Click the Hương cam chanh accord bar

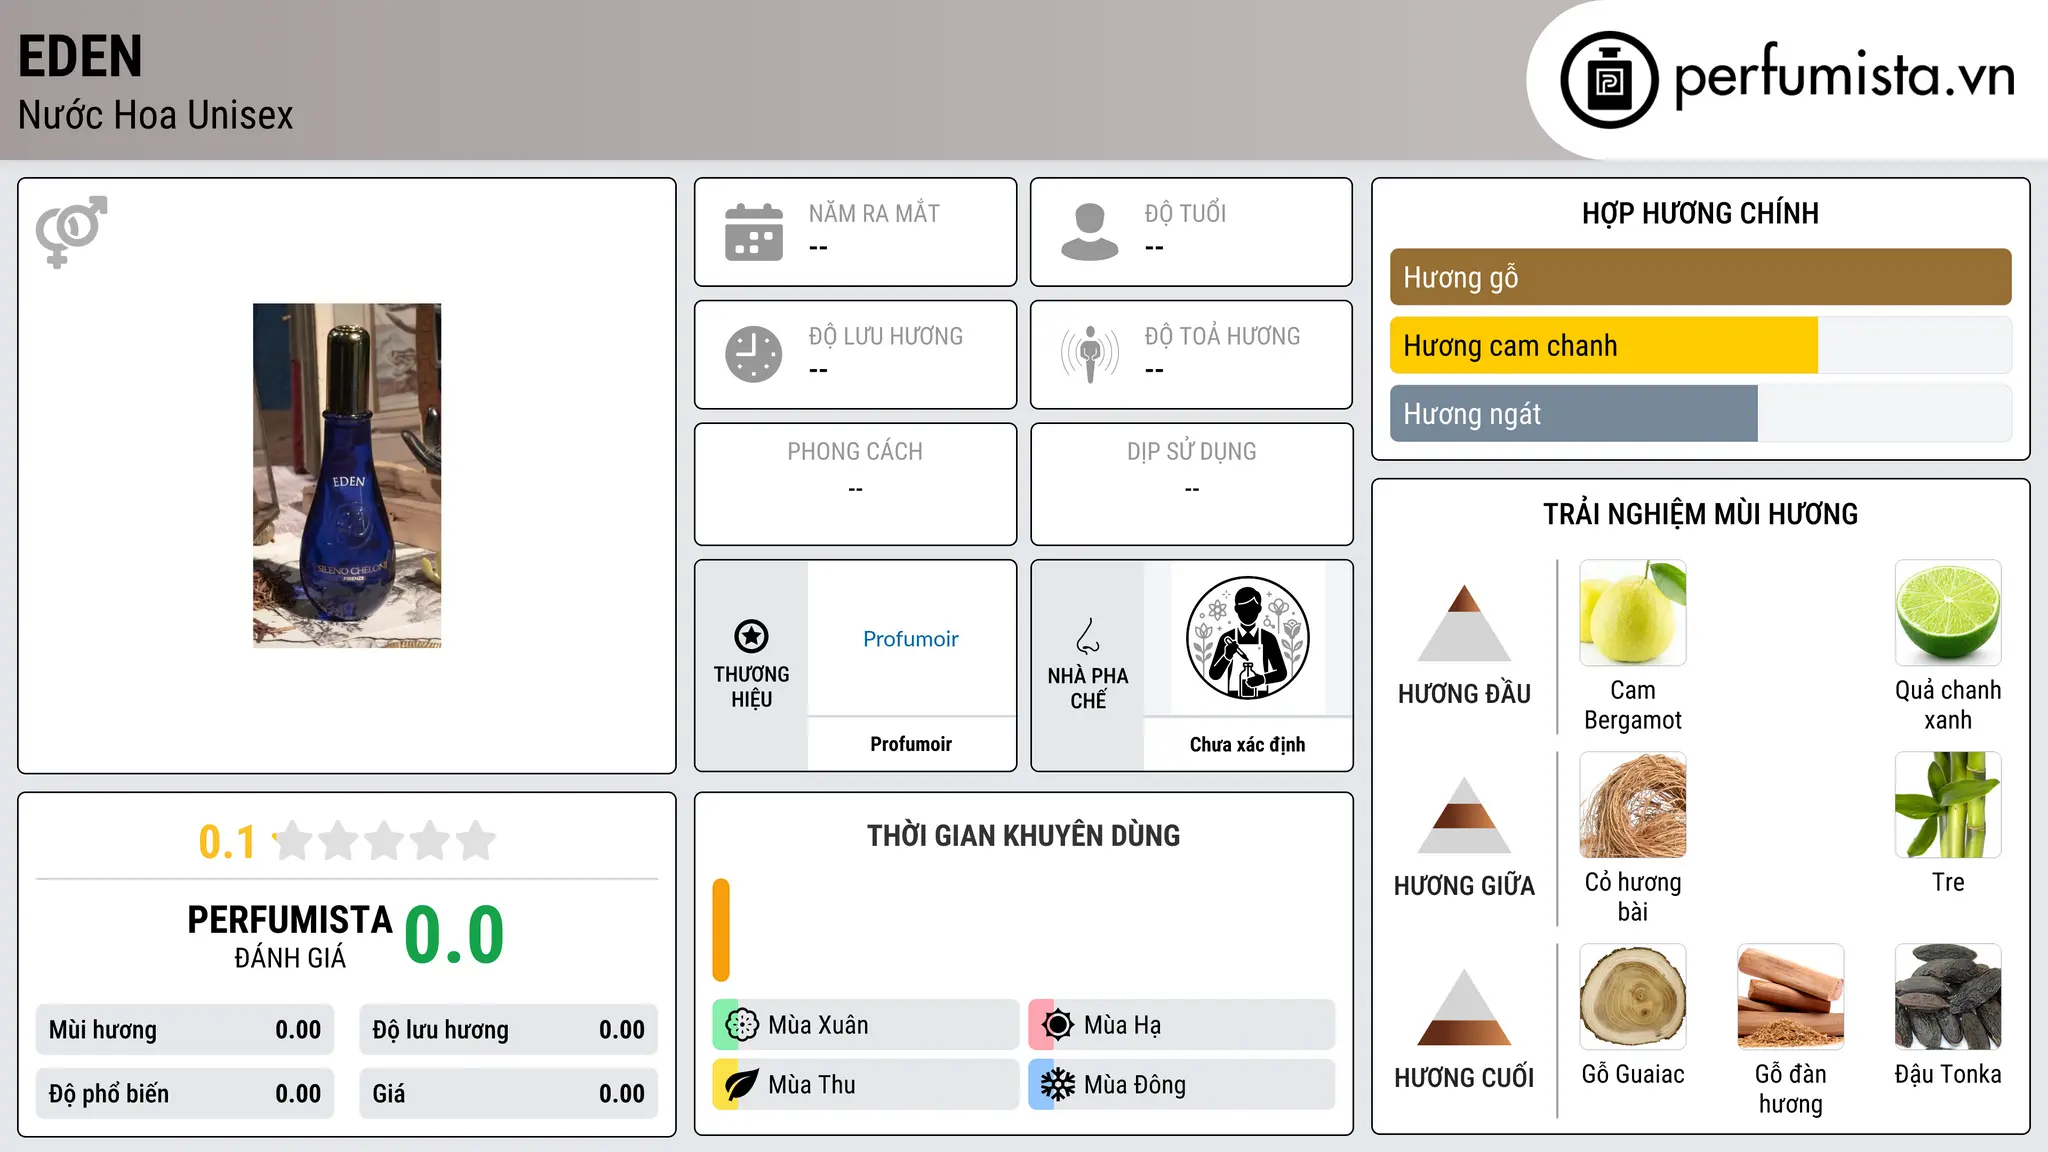pyautogui.click(x=1700, y=345)
